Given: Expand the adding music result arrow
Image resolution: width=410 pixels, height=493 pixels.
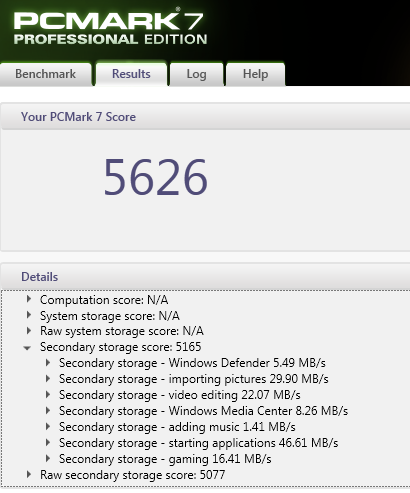Looking at the screenshot, I should [x=48, y=427].
